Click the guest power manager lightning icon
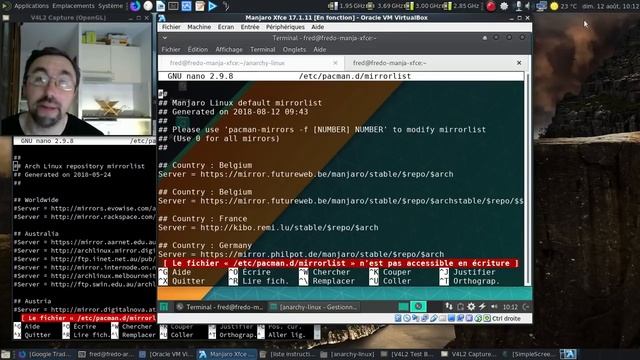The height and width of the screenshot is (360, 640). click(x=482, y=307)
